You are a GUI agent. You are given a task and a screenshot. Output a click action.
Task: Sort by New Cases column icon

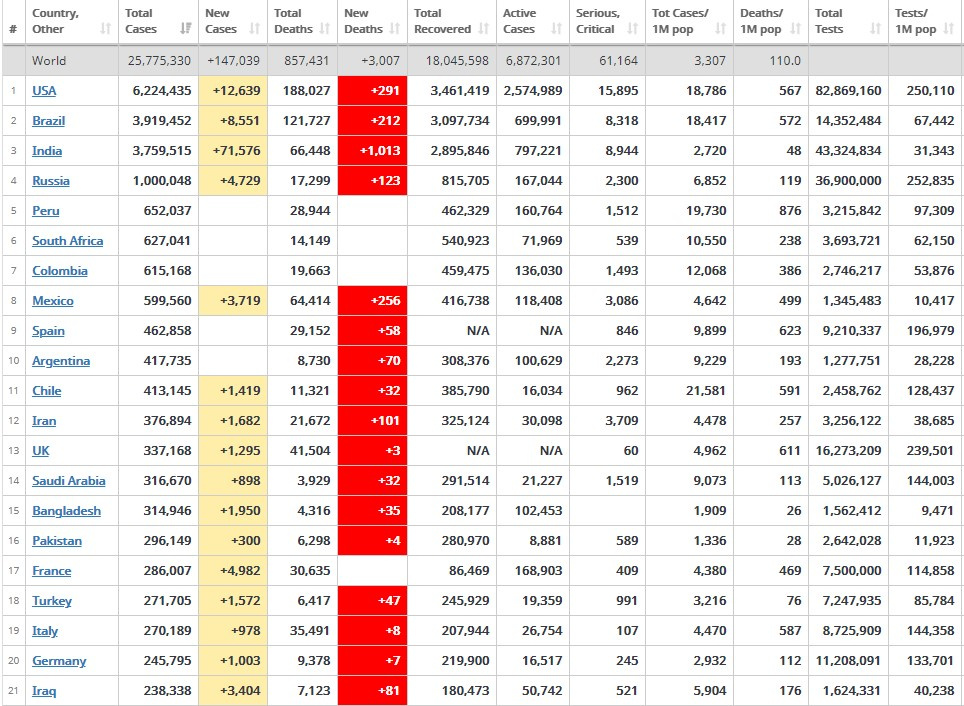pos(255,28)
